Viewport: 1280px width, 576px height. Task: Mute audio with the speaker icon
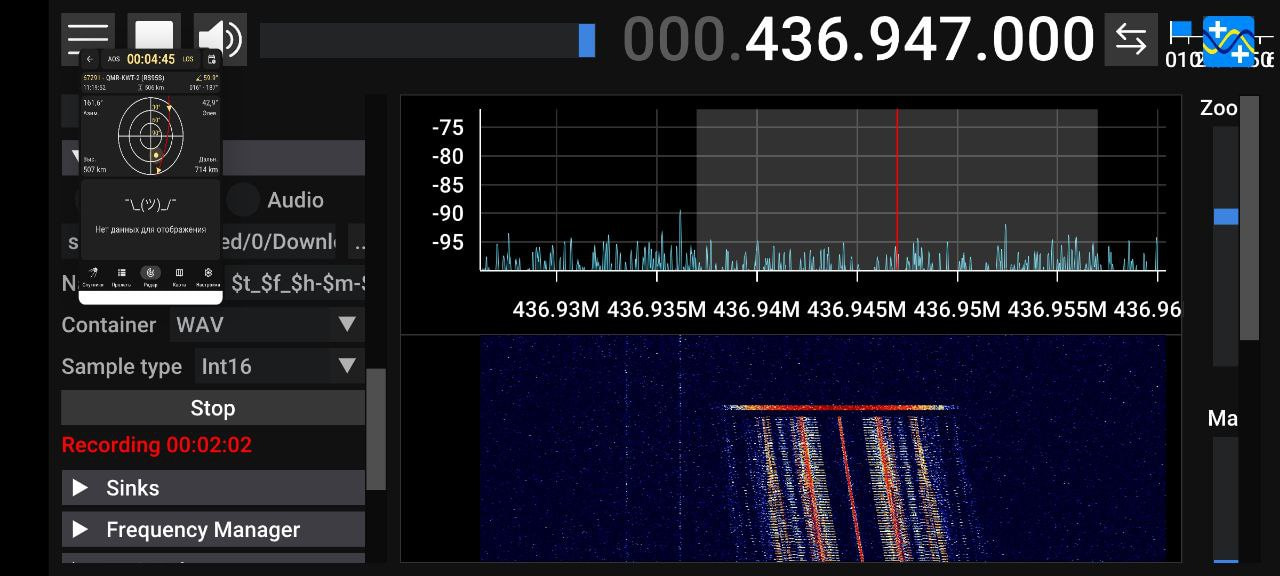coord(220,40)
